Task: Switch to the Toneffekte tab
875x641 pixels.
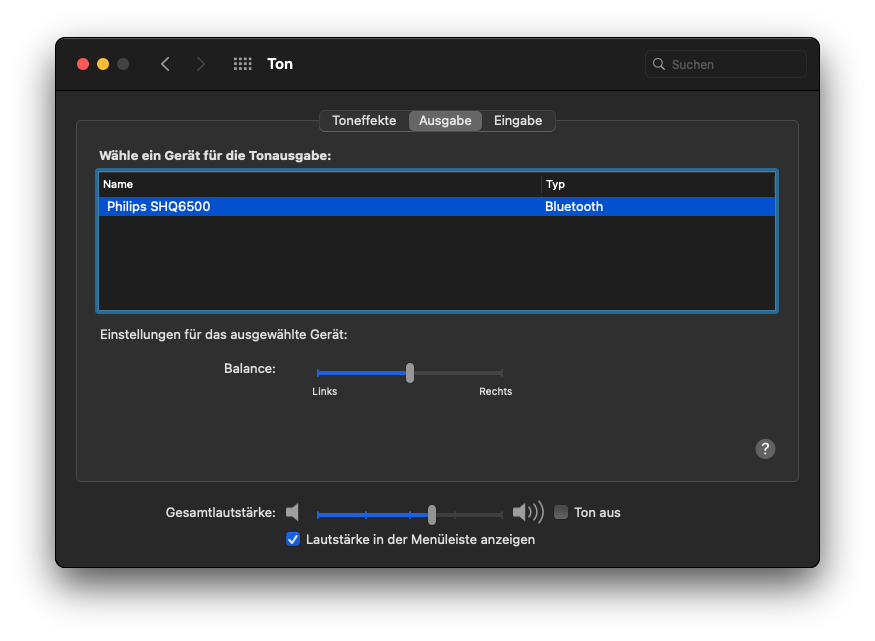Action: [364, 121]
